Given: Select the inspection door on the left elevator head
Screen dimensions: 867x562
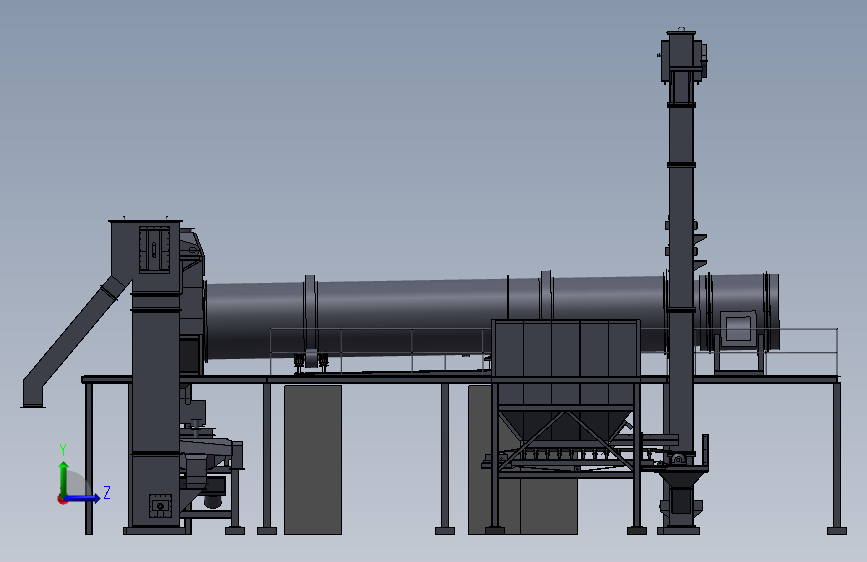Looking at the screenshot, I should (154, 250).
